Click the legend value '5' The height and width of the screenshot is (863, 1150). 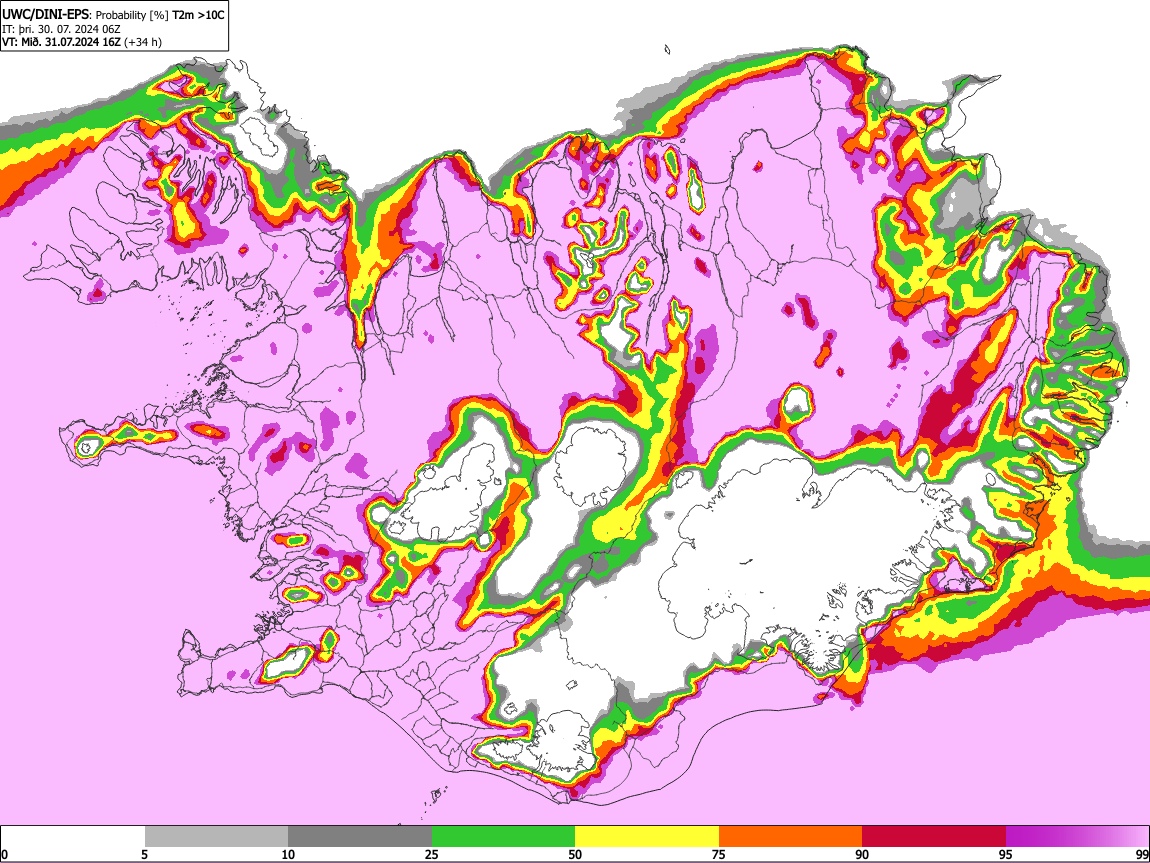(x=144, y=854)
